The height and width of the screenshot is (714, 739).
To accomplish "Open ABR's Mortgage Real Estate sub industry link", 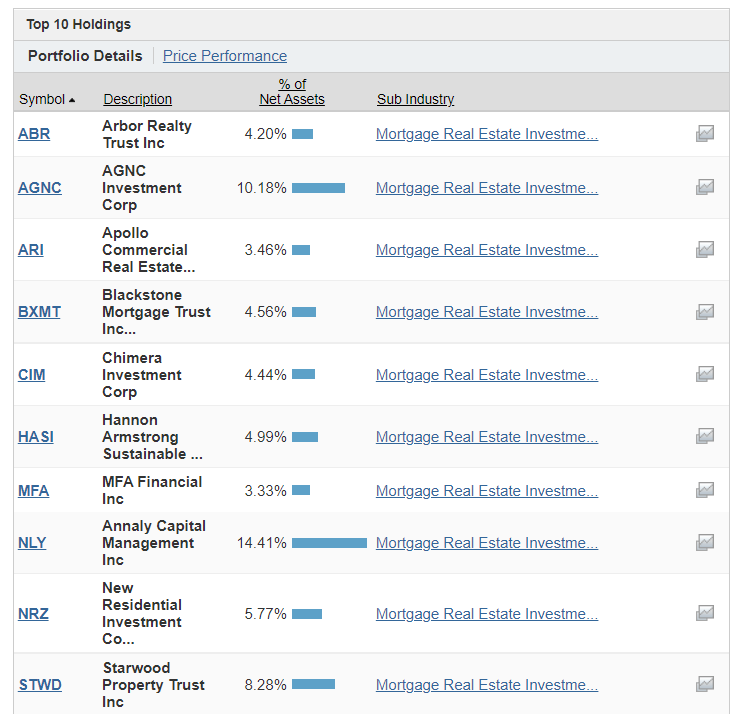I will pos(487,134).
